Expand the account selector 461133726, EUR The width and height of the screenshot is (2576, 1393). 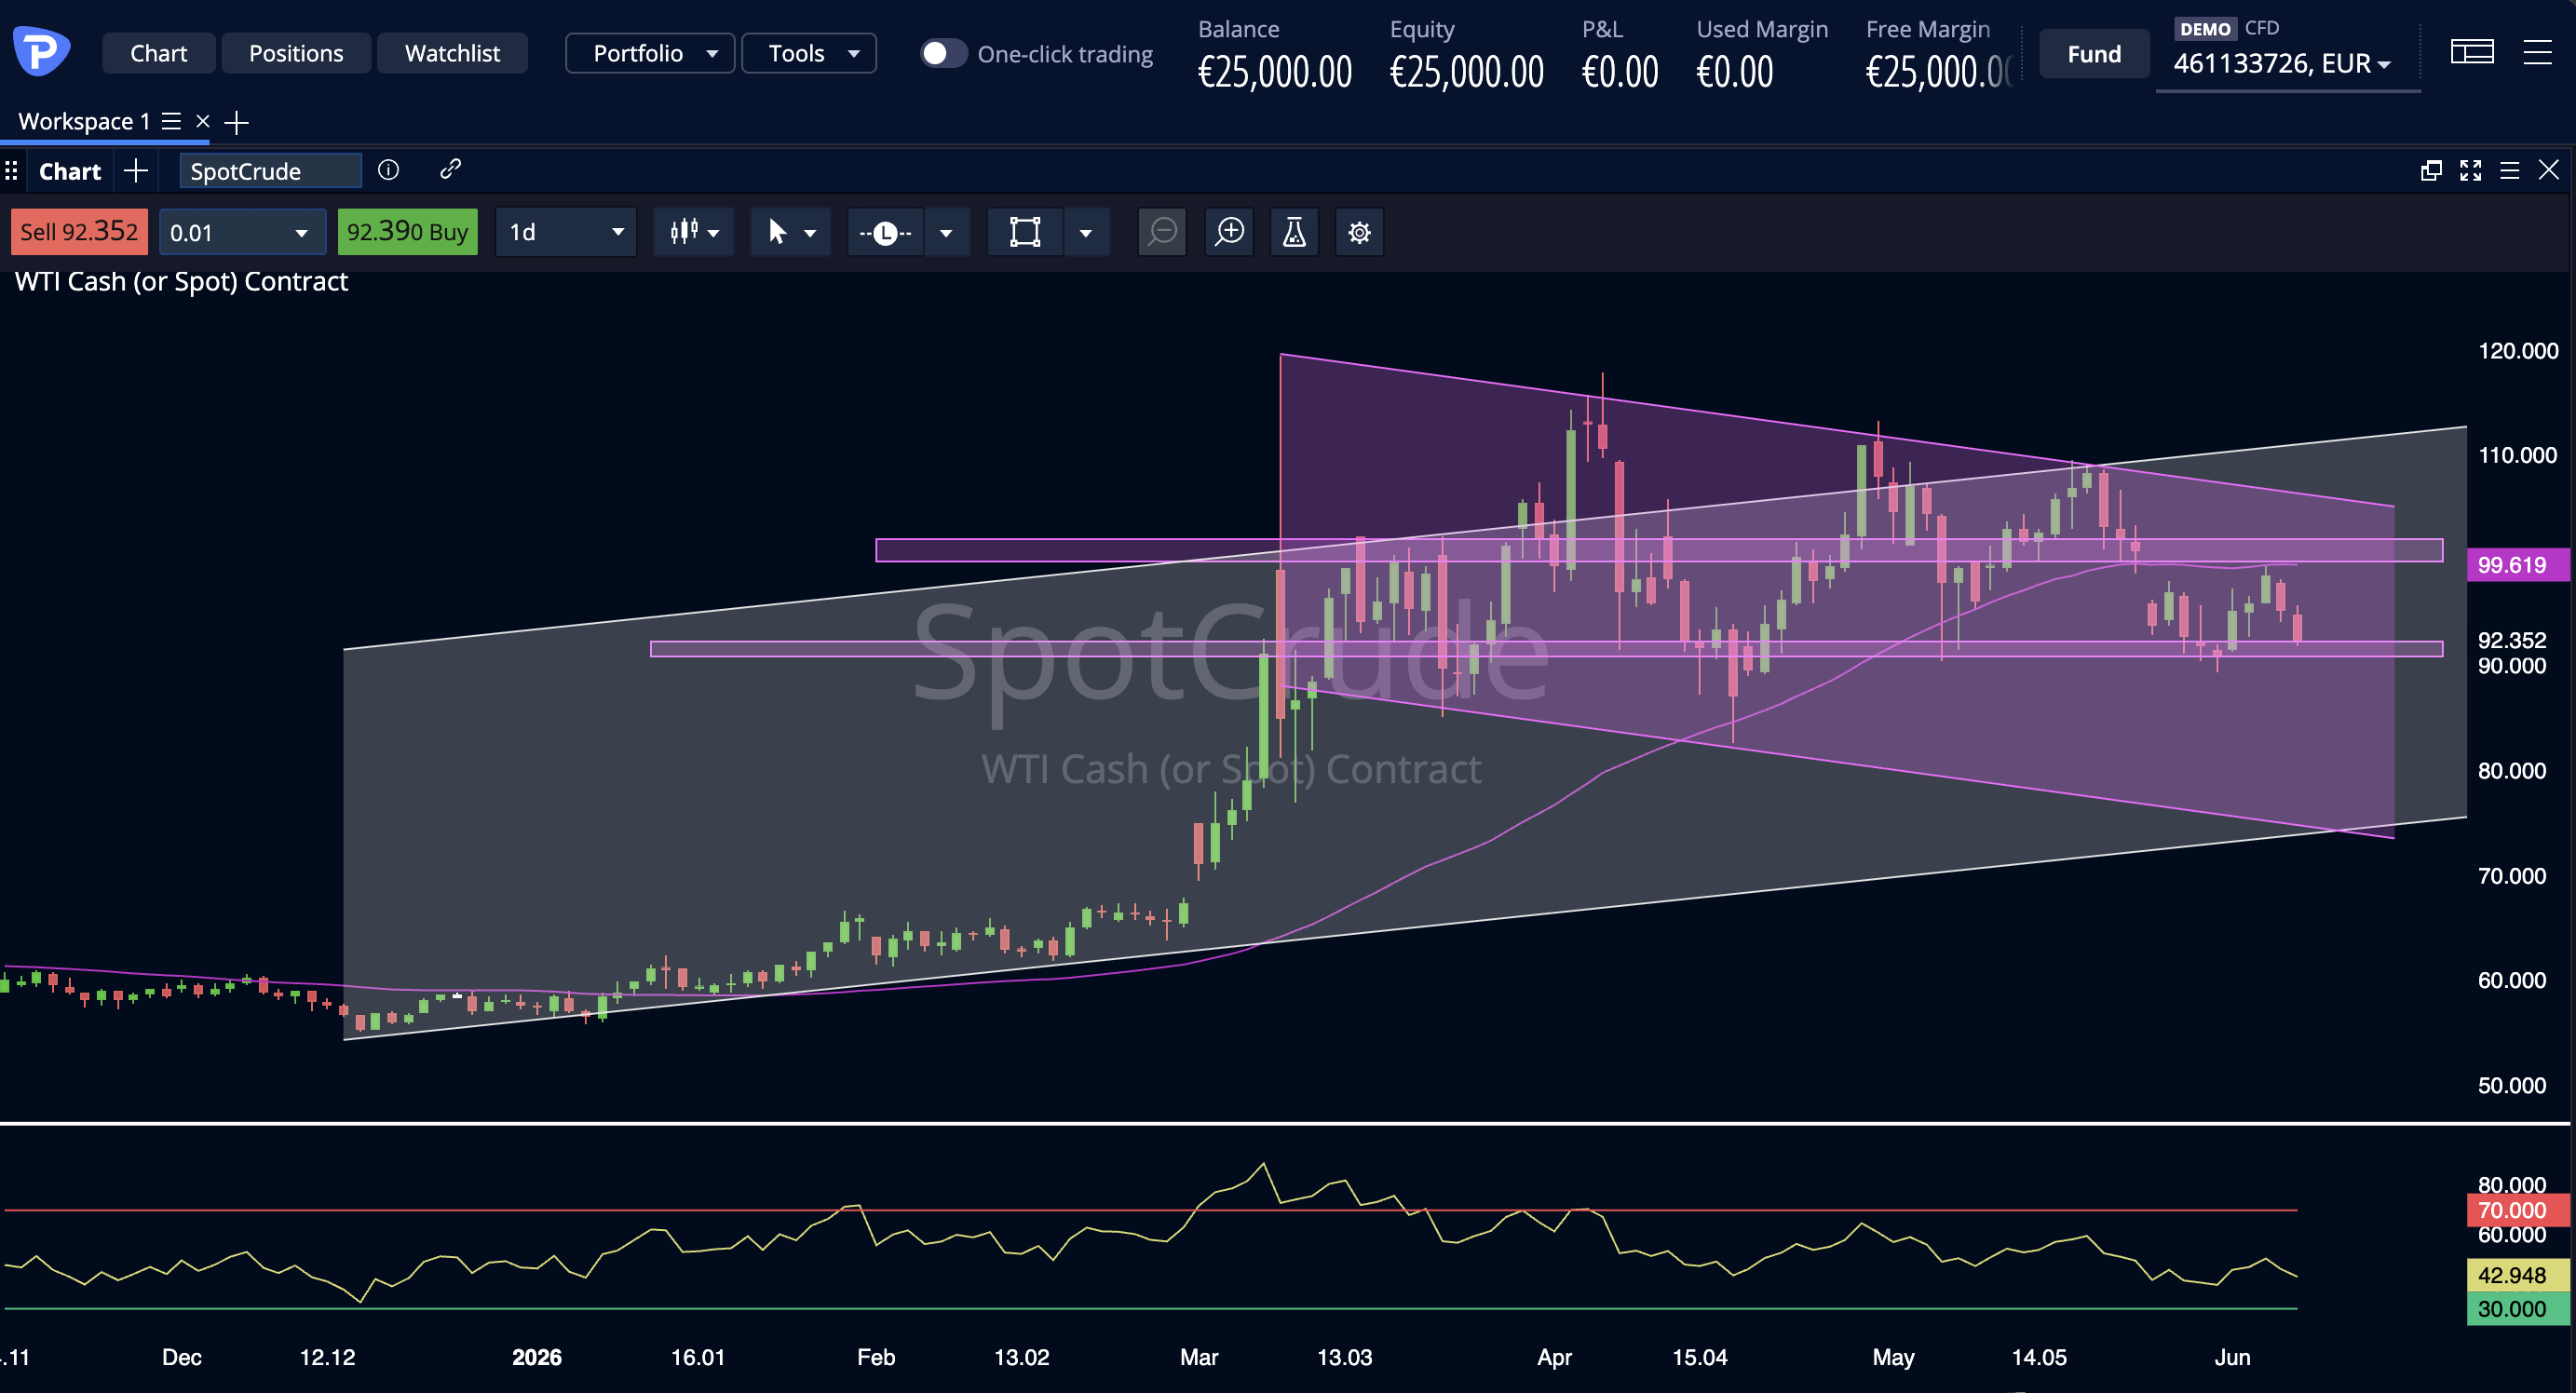coord(2283,64)
